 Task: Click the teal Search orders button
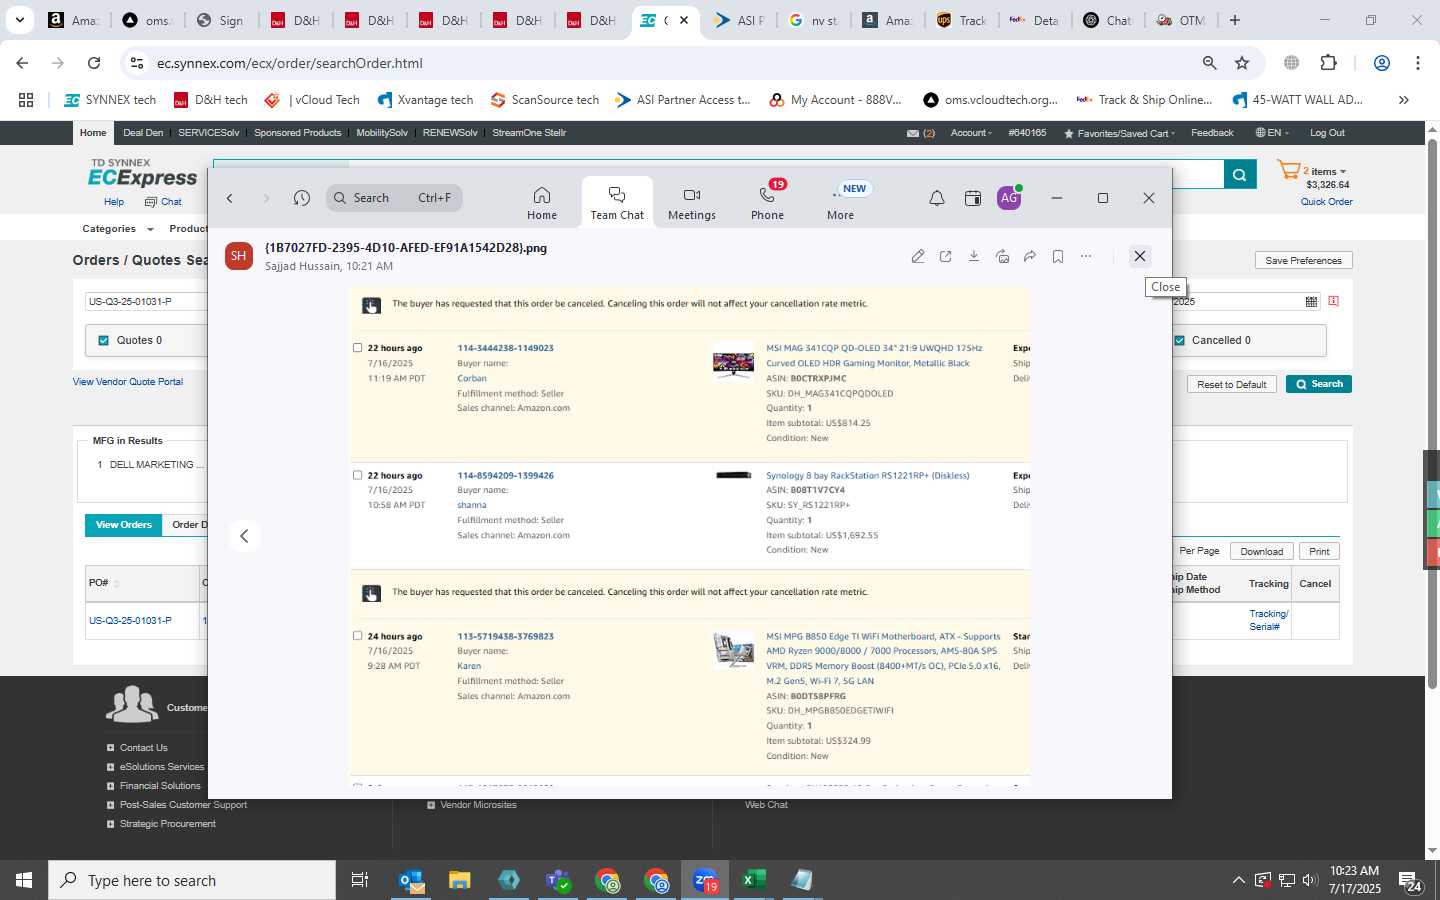coord(1318,384)
